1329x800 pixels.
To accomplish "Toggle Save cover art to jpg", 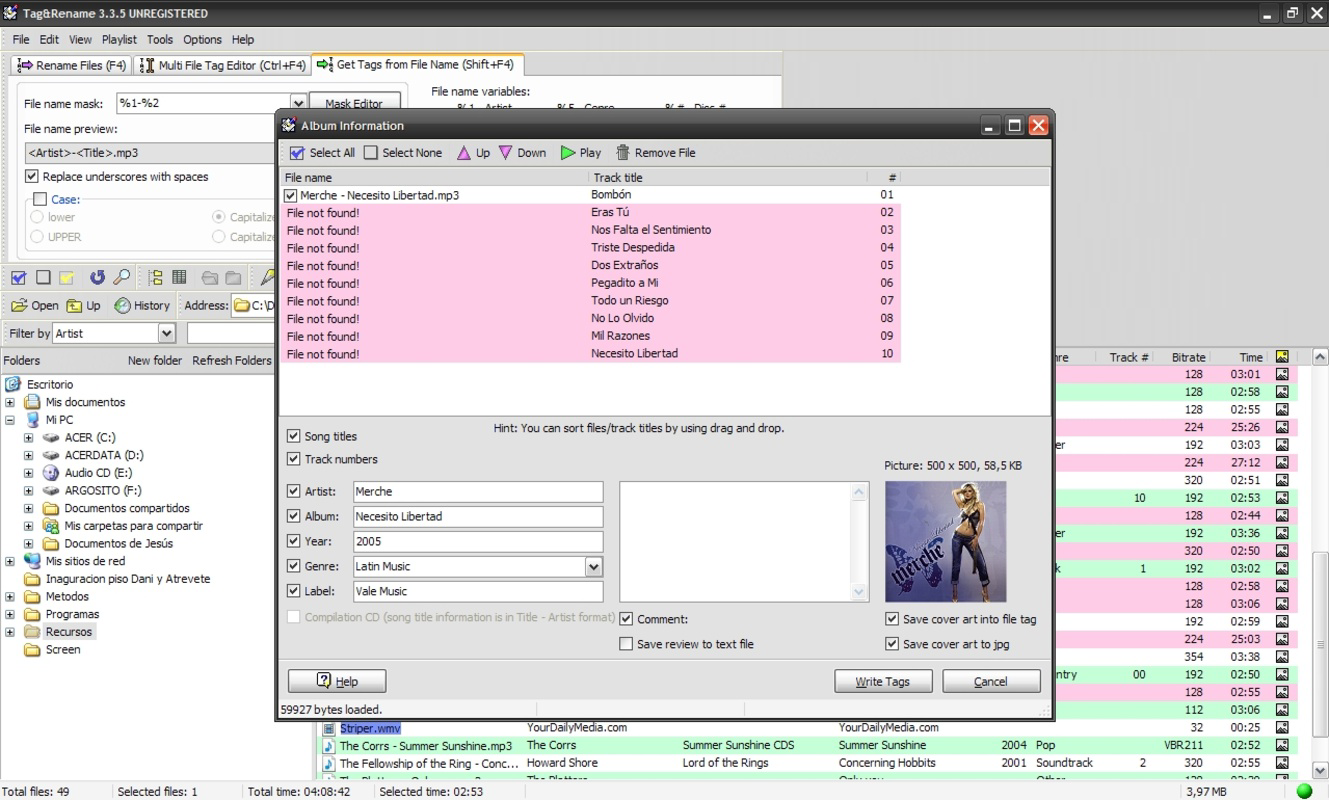I will [892, 644].
